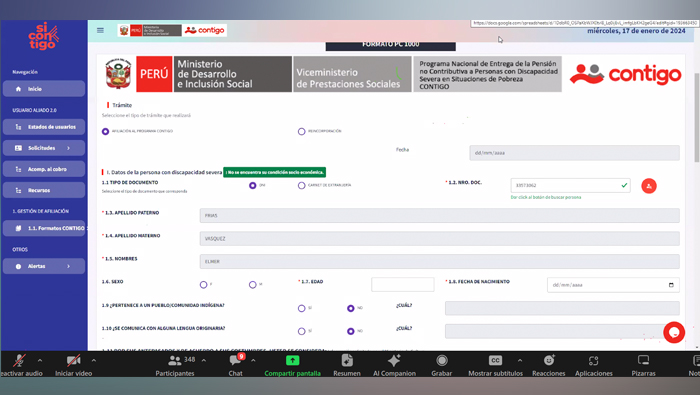Select the Reincorporación radio option
This screenshot has height=395, width=700.
coord(301,131)
